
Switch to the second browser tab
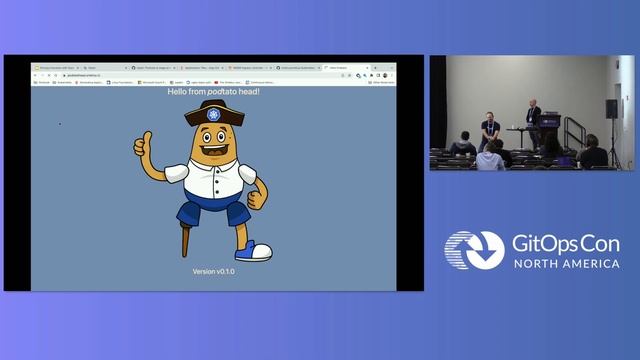point(105,68)
